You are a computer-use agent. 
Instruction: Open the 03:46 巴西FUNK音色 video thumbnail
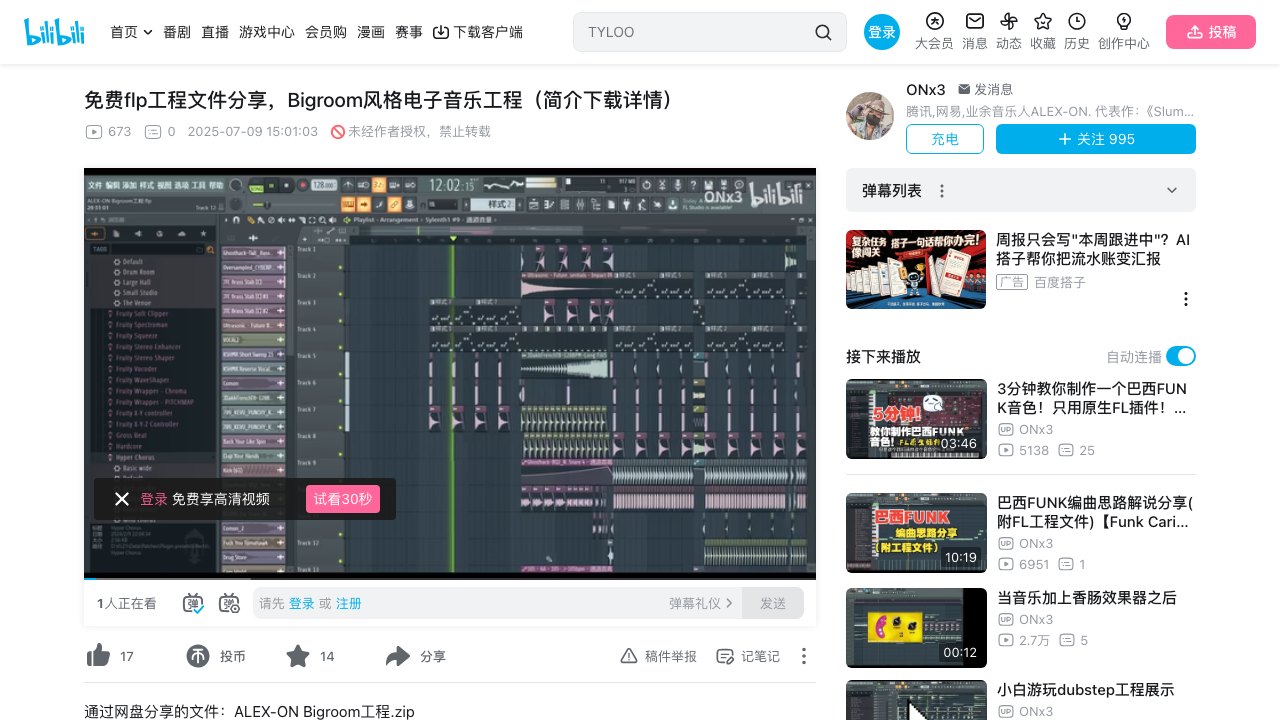[916, 419]
